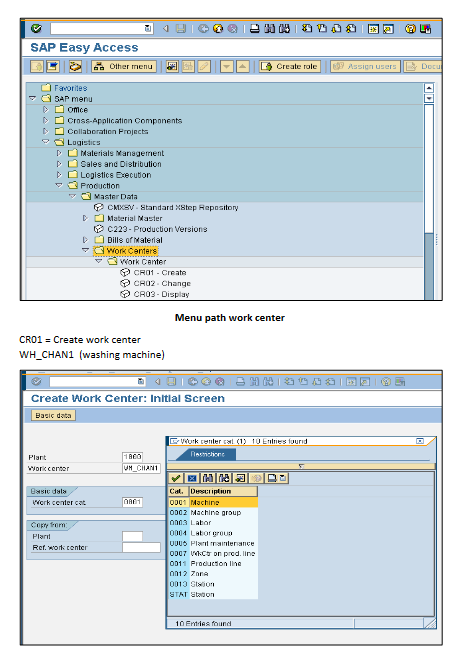Click the yellow Exit icon in SAP Easy Access toolbar
This screenshot has width=456, height=660.
(x=218, y=29)
